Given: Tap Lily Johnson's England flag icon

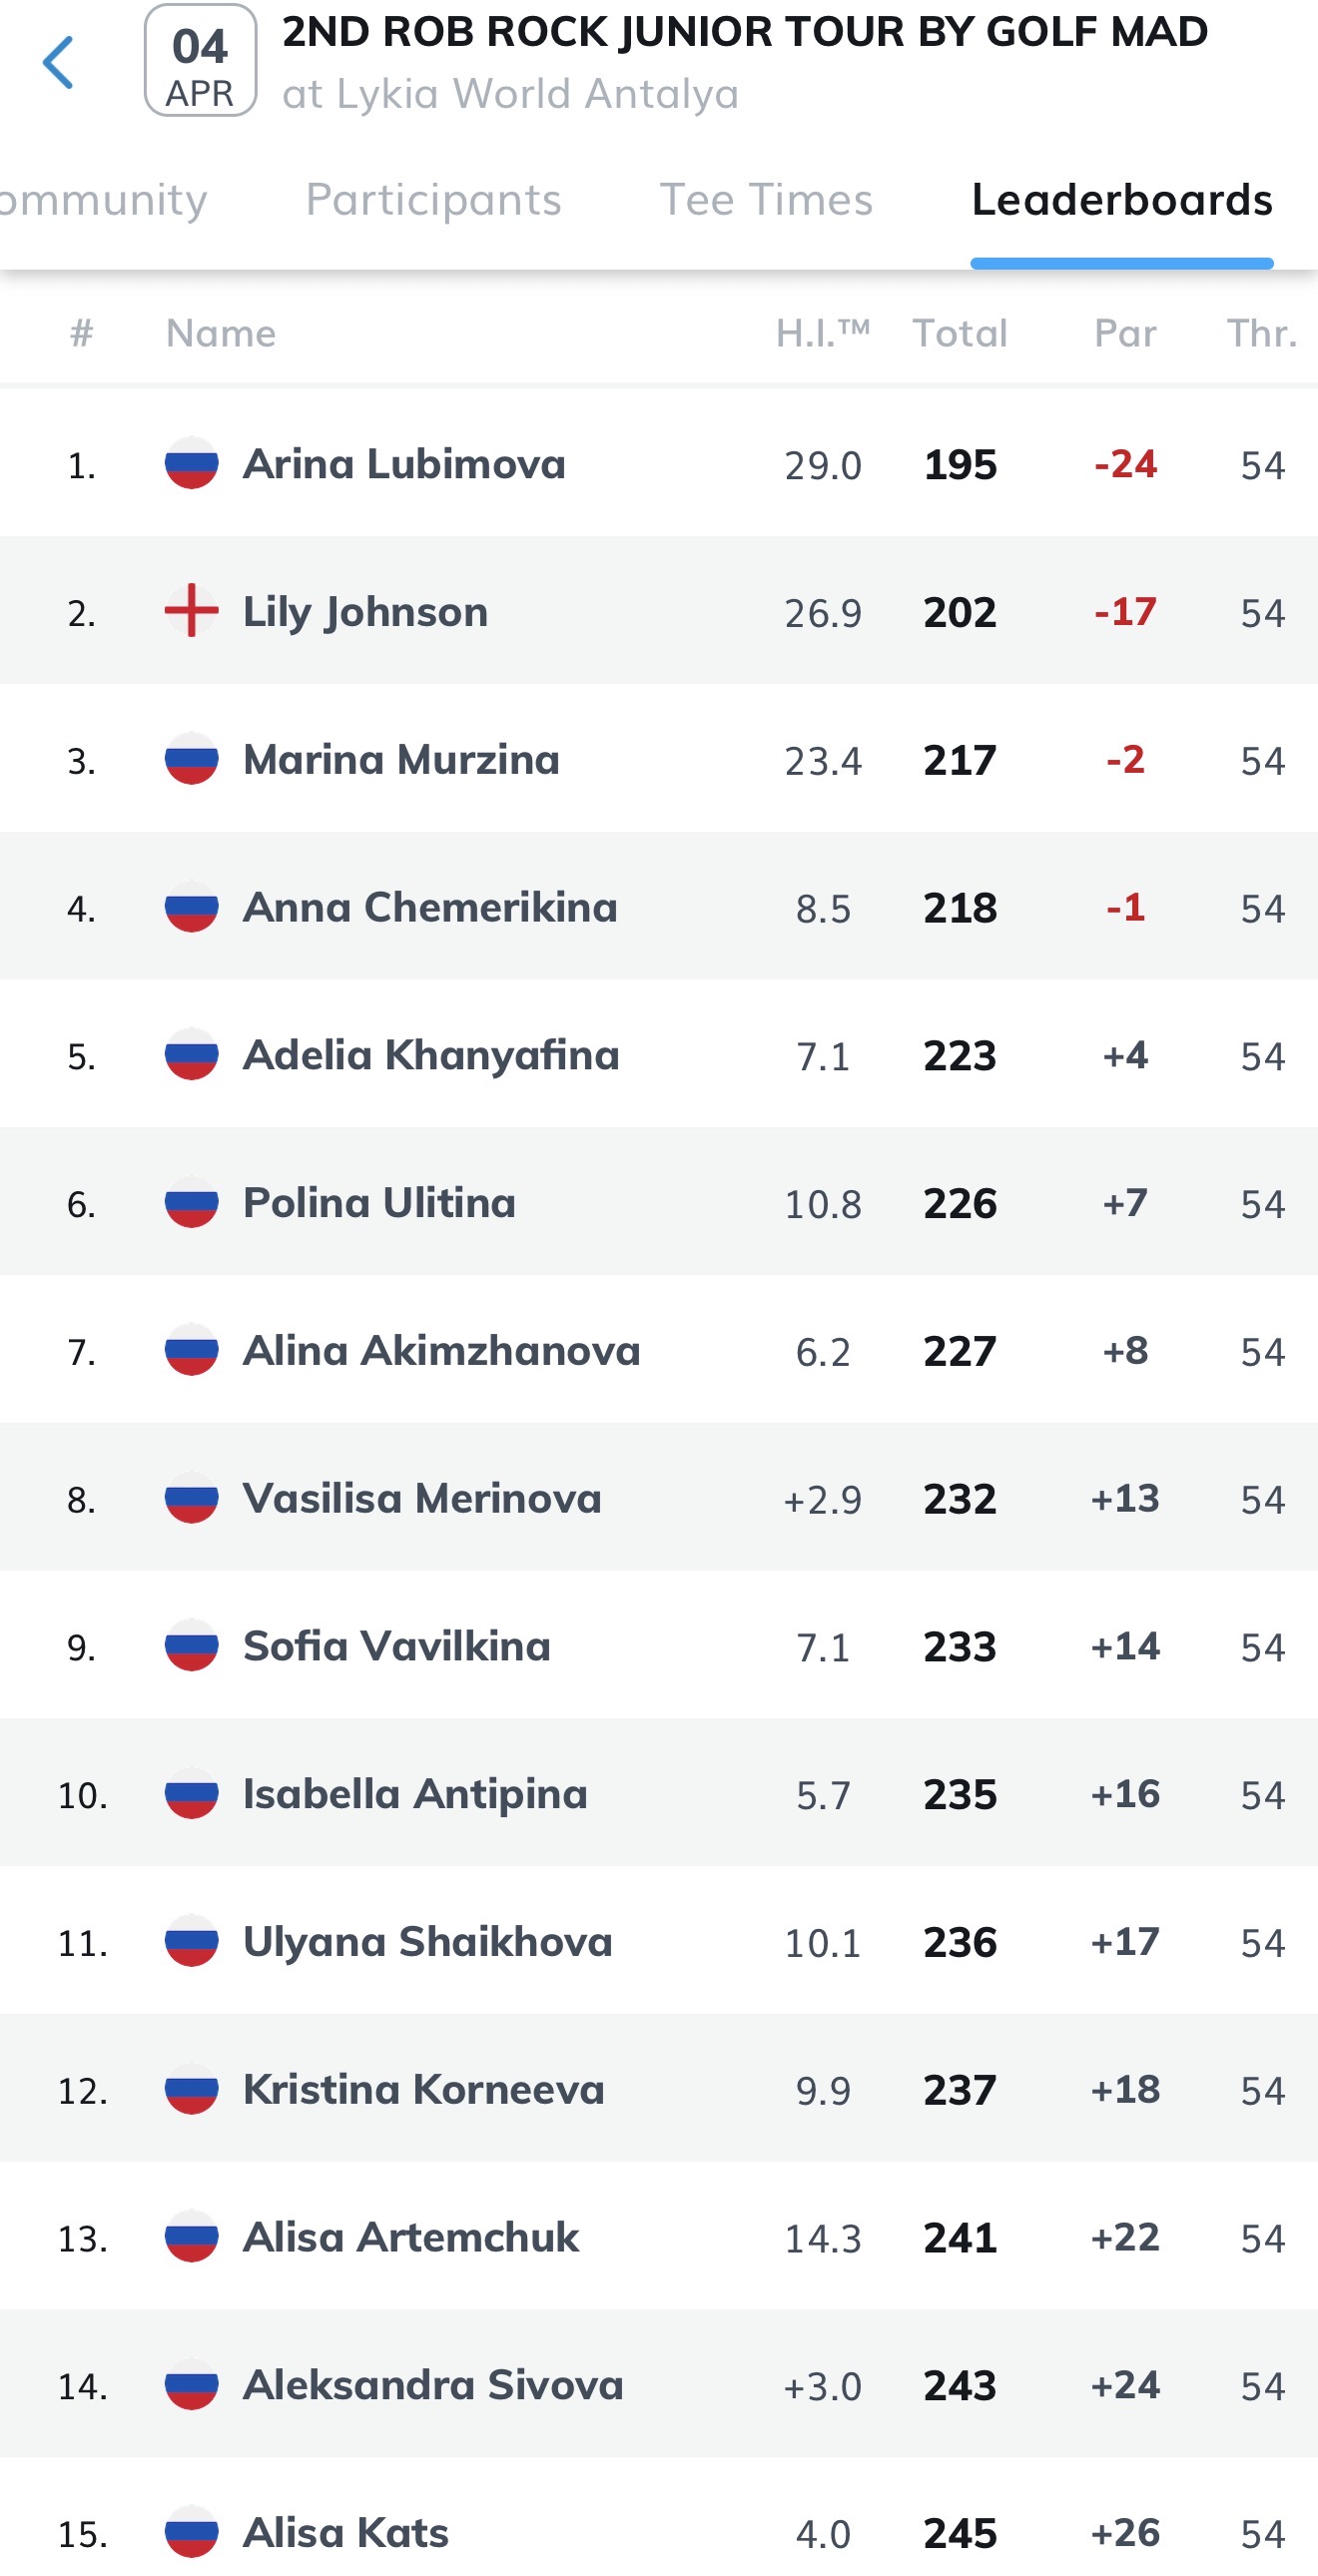Looking at the screenshot, I should tap(191, 611).
